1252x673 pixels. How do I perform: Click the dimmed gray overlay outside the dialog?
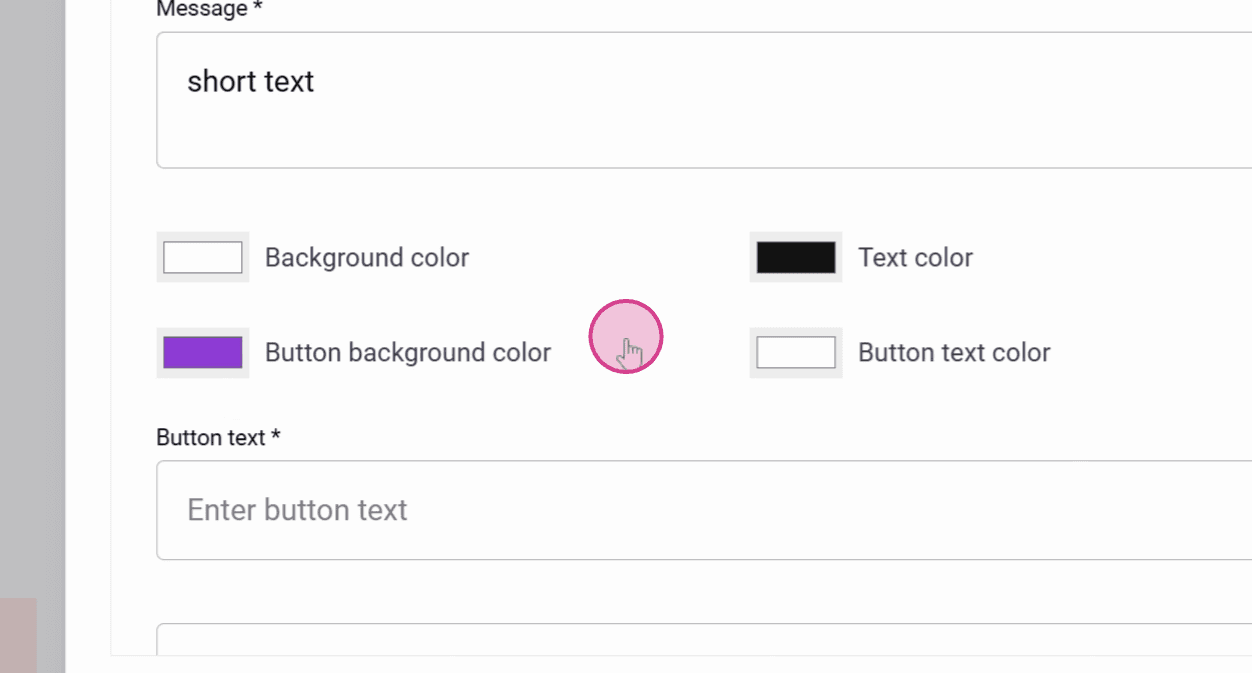click(32, 300)
